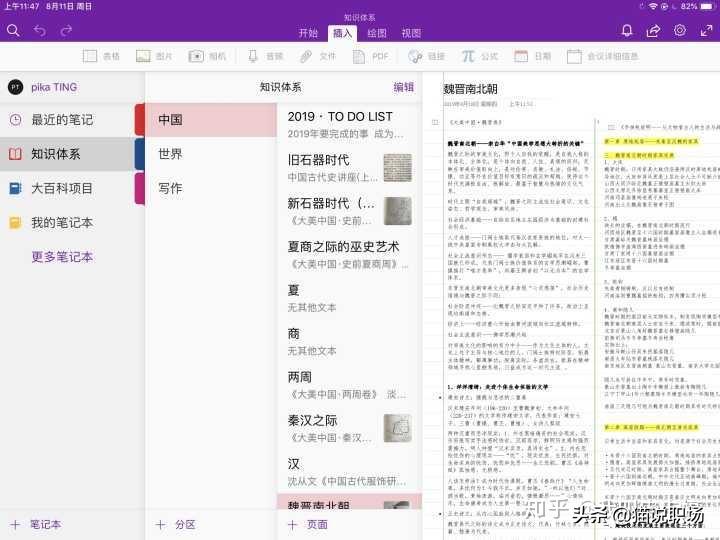Undo the last action
Viewport: 720px width, 540px height.
pos(40,30)
